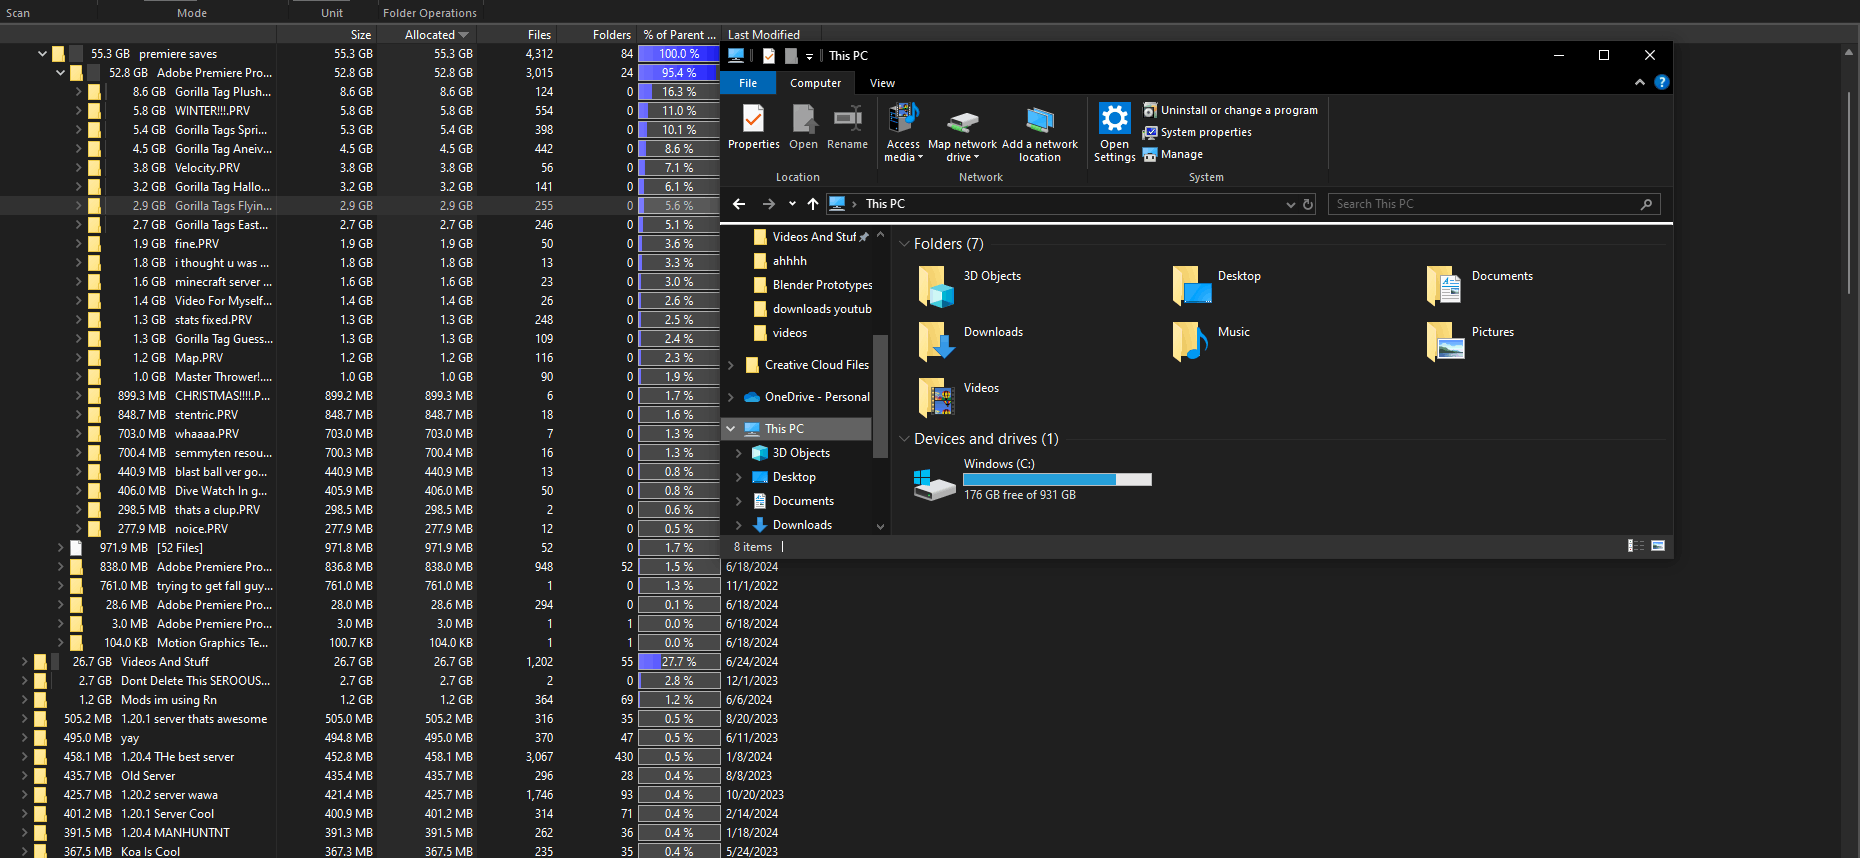Select the Pictures folder icon
1860x858 pixels.
(x=1444, y=342)
